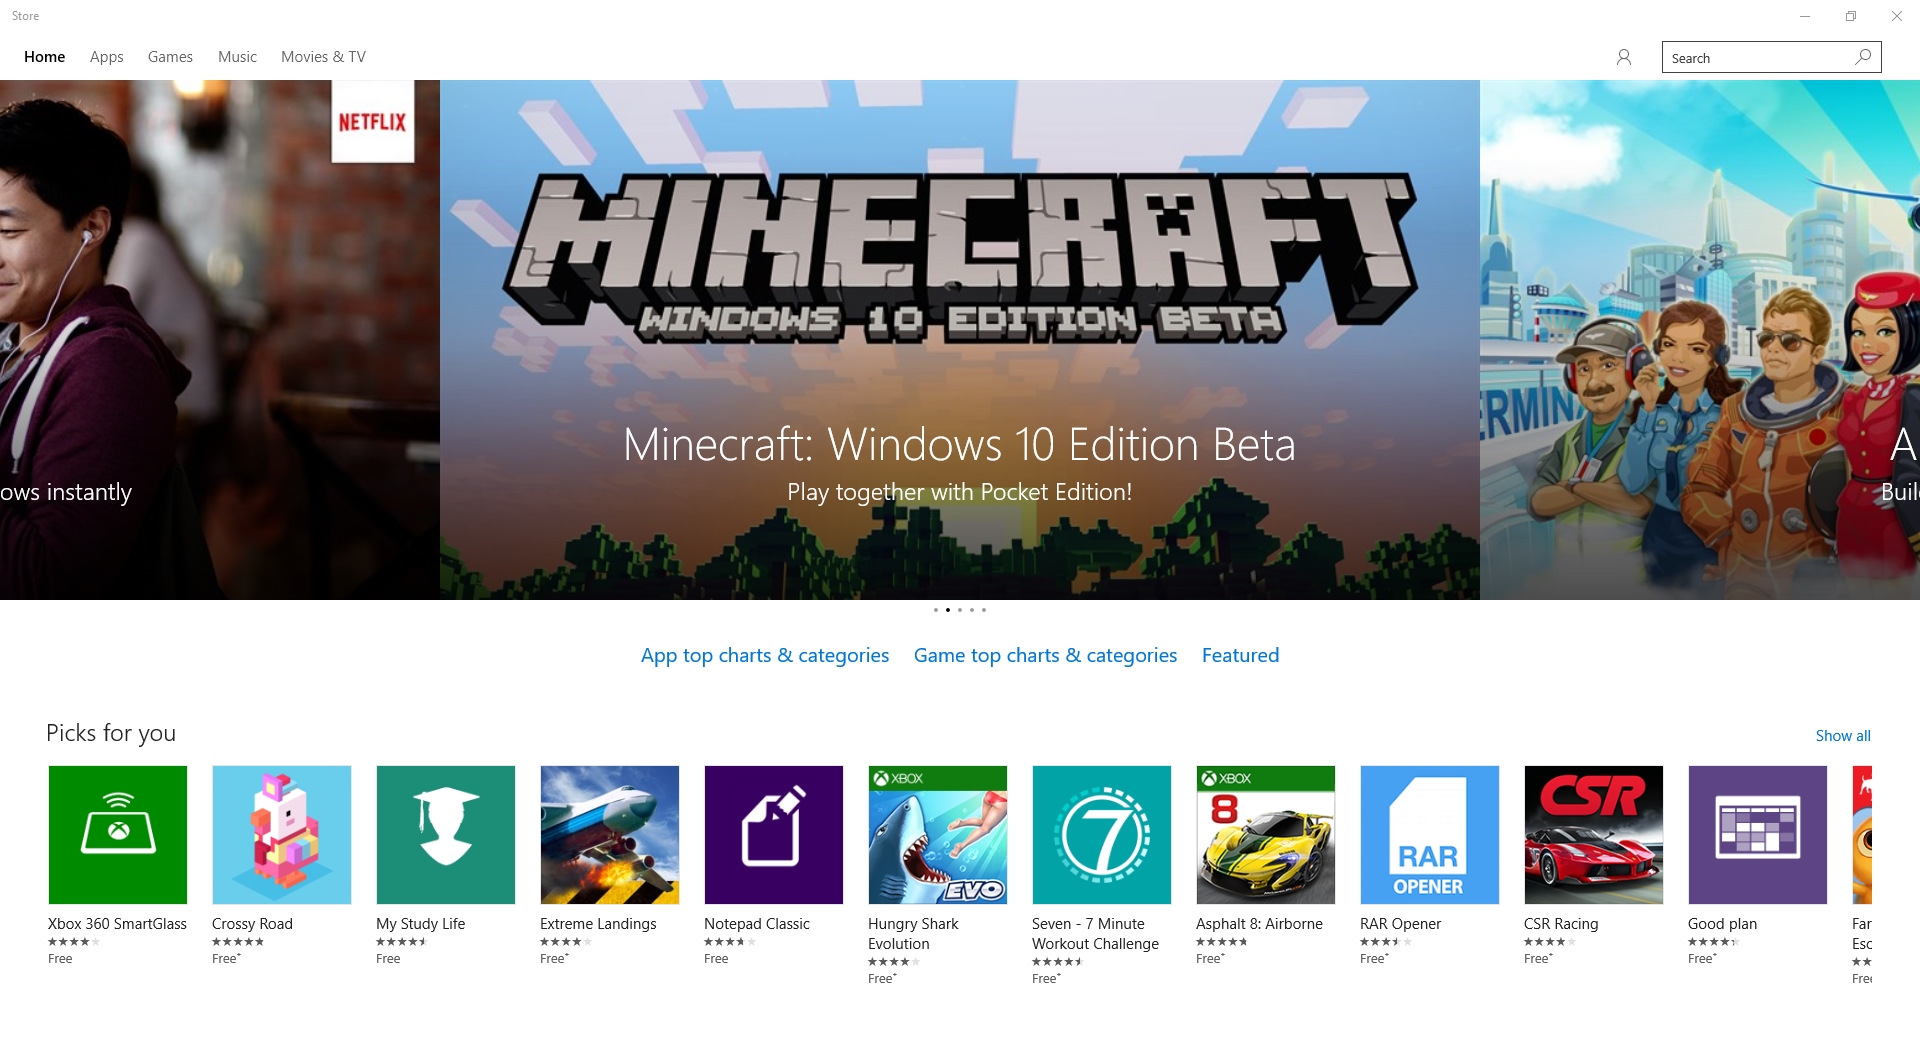The width and height of the screenshot is (1920, 1039).
Task: Select the fifth carousel page dot
Action: (984, 610)
